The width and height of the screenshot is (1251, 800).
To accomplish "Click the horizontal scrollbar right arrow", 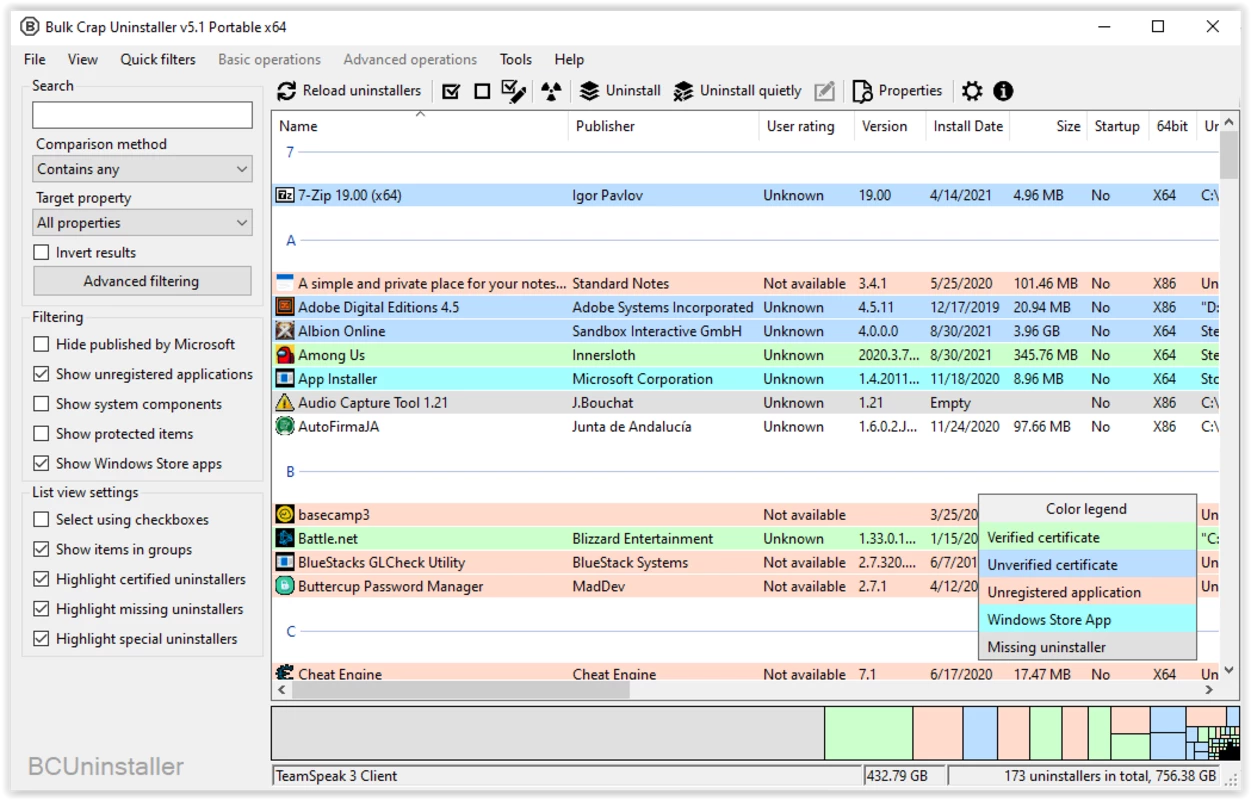I will pyautogui.click(x=1209, y=690).
